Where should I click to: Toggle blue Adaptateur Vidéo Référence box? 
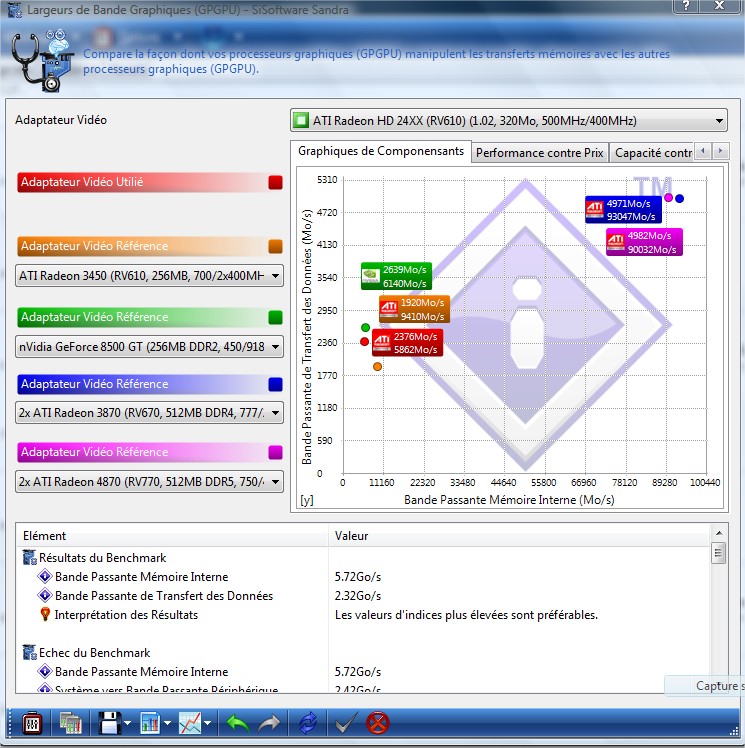pyautogui.click(x=275, y=384)
